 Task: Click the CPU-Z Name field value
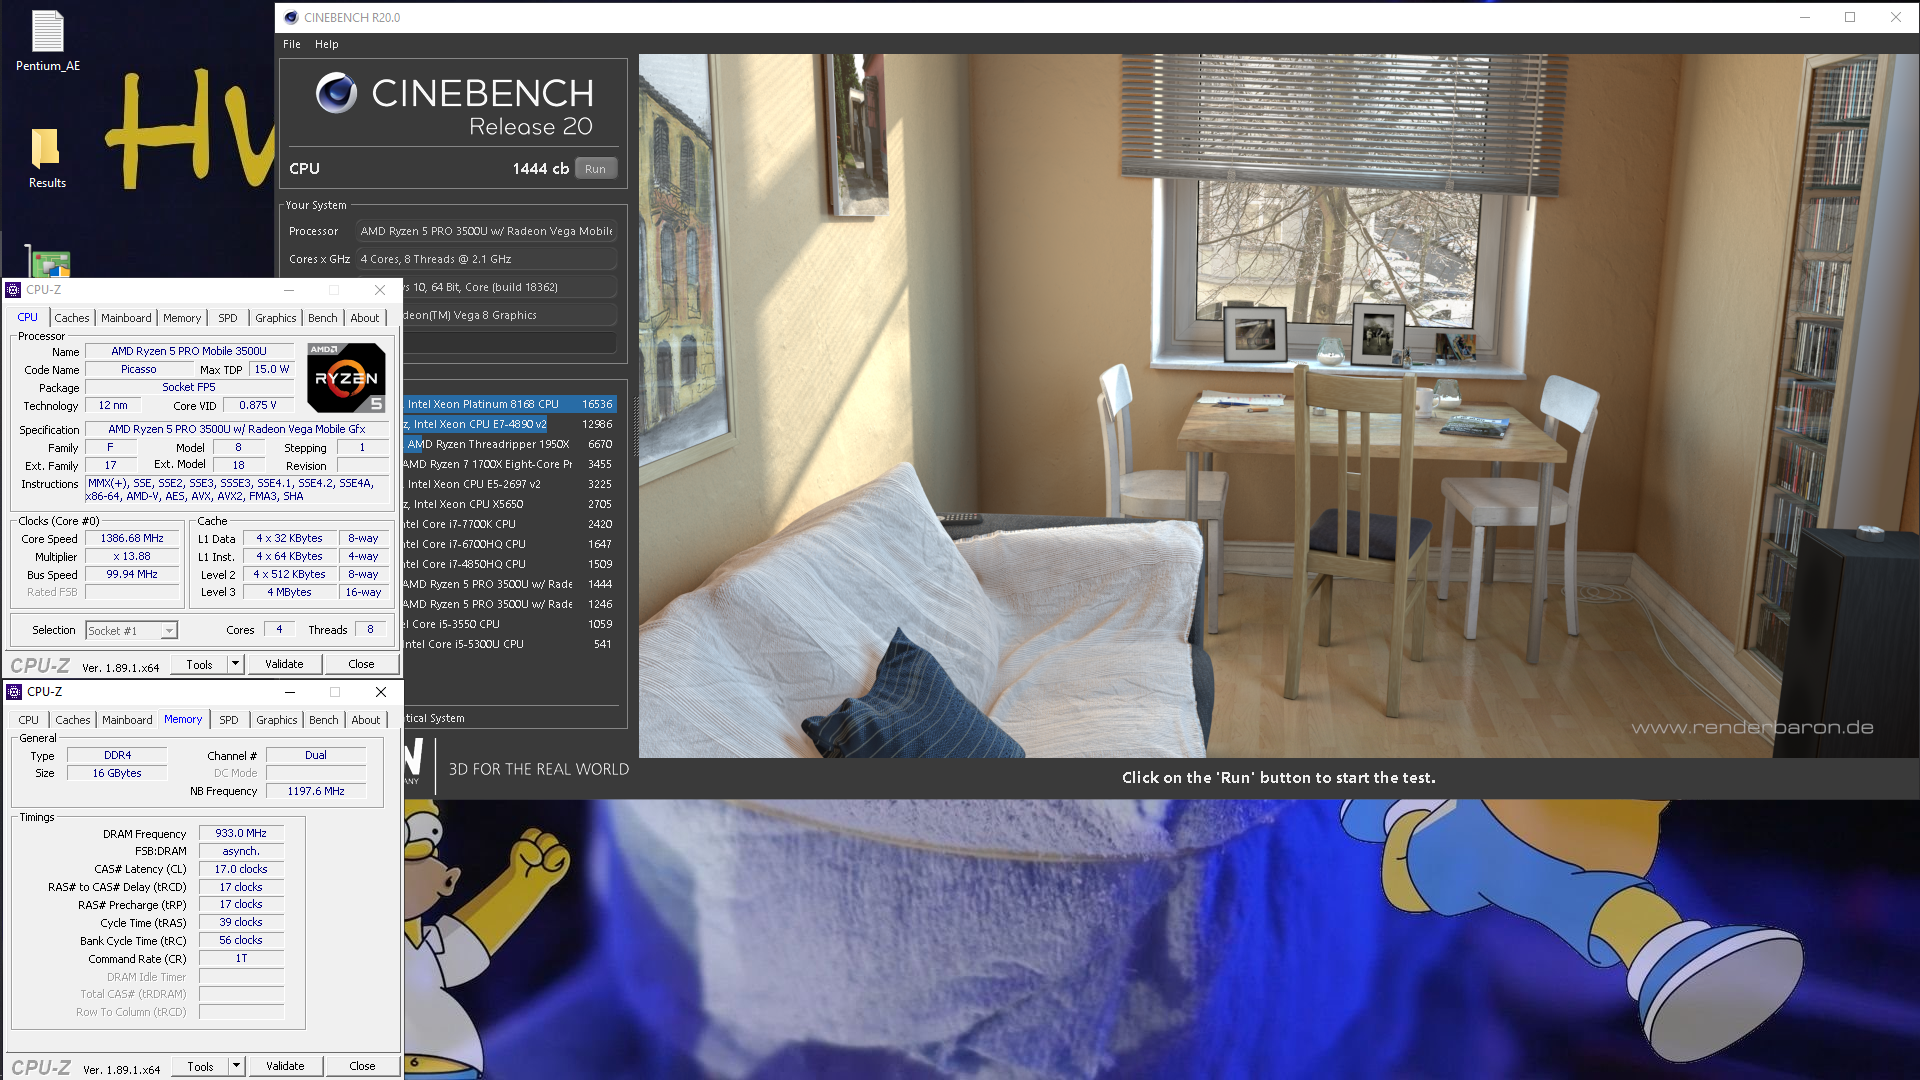(189, 351)
